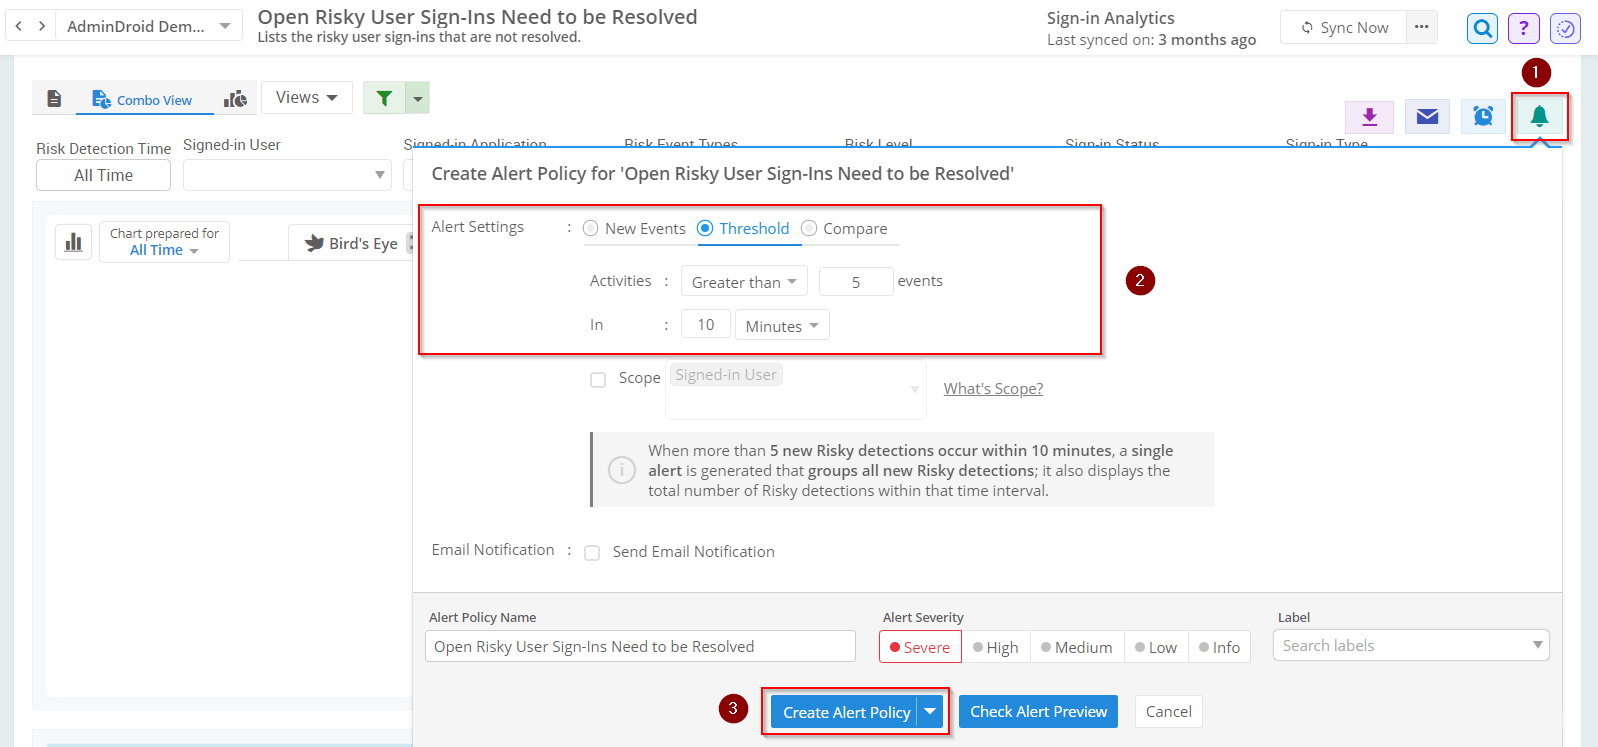Click the Alert Policy Name input field
The height and width of the screenshot is (747, 1598).
pos(640,647)
